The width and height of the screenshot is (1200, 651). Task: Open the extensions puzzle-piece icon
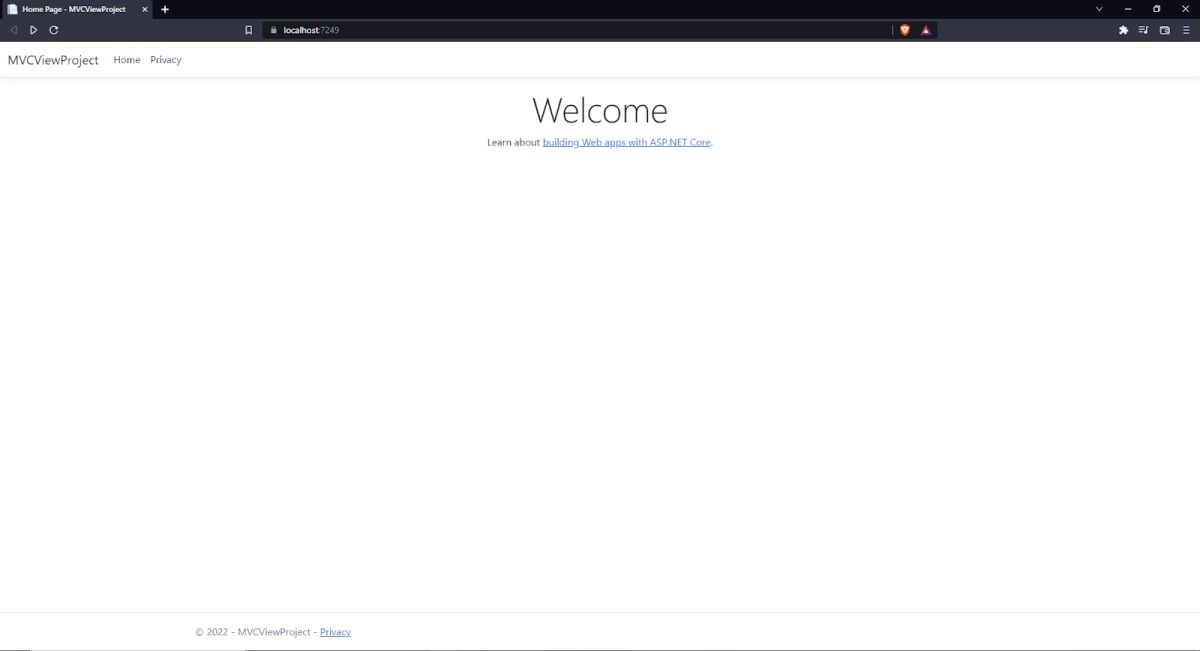pyautogui.click(x=1123, y=30)
